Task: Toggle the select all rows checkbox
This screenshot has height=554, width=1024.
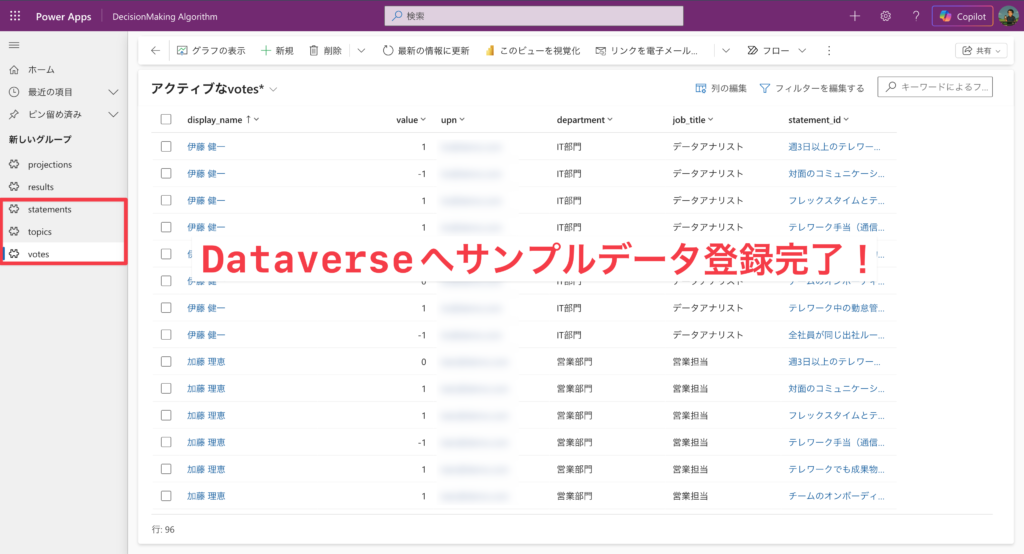Action: click(166, 120)
